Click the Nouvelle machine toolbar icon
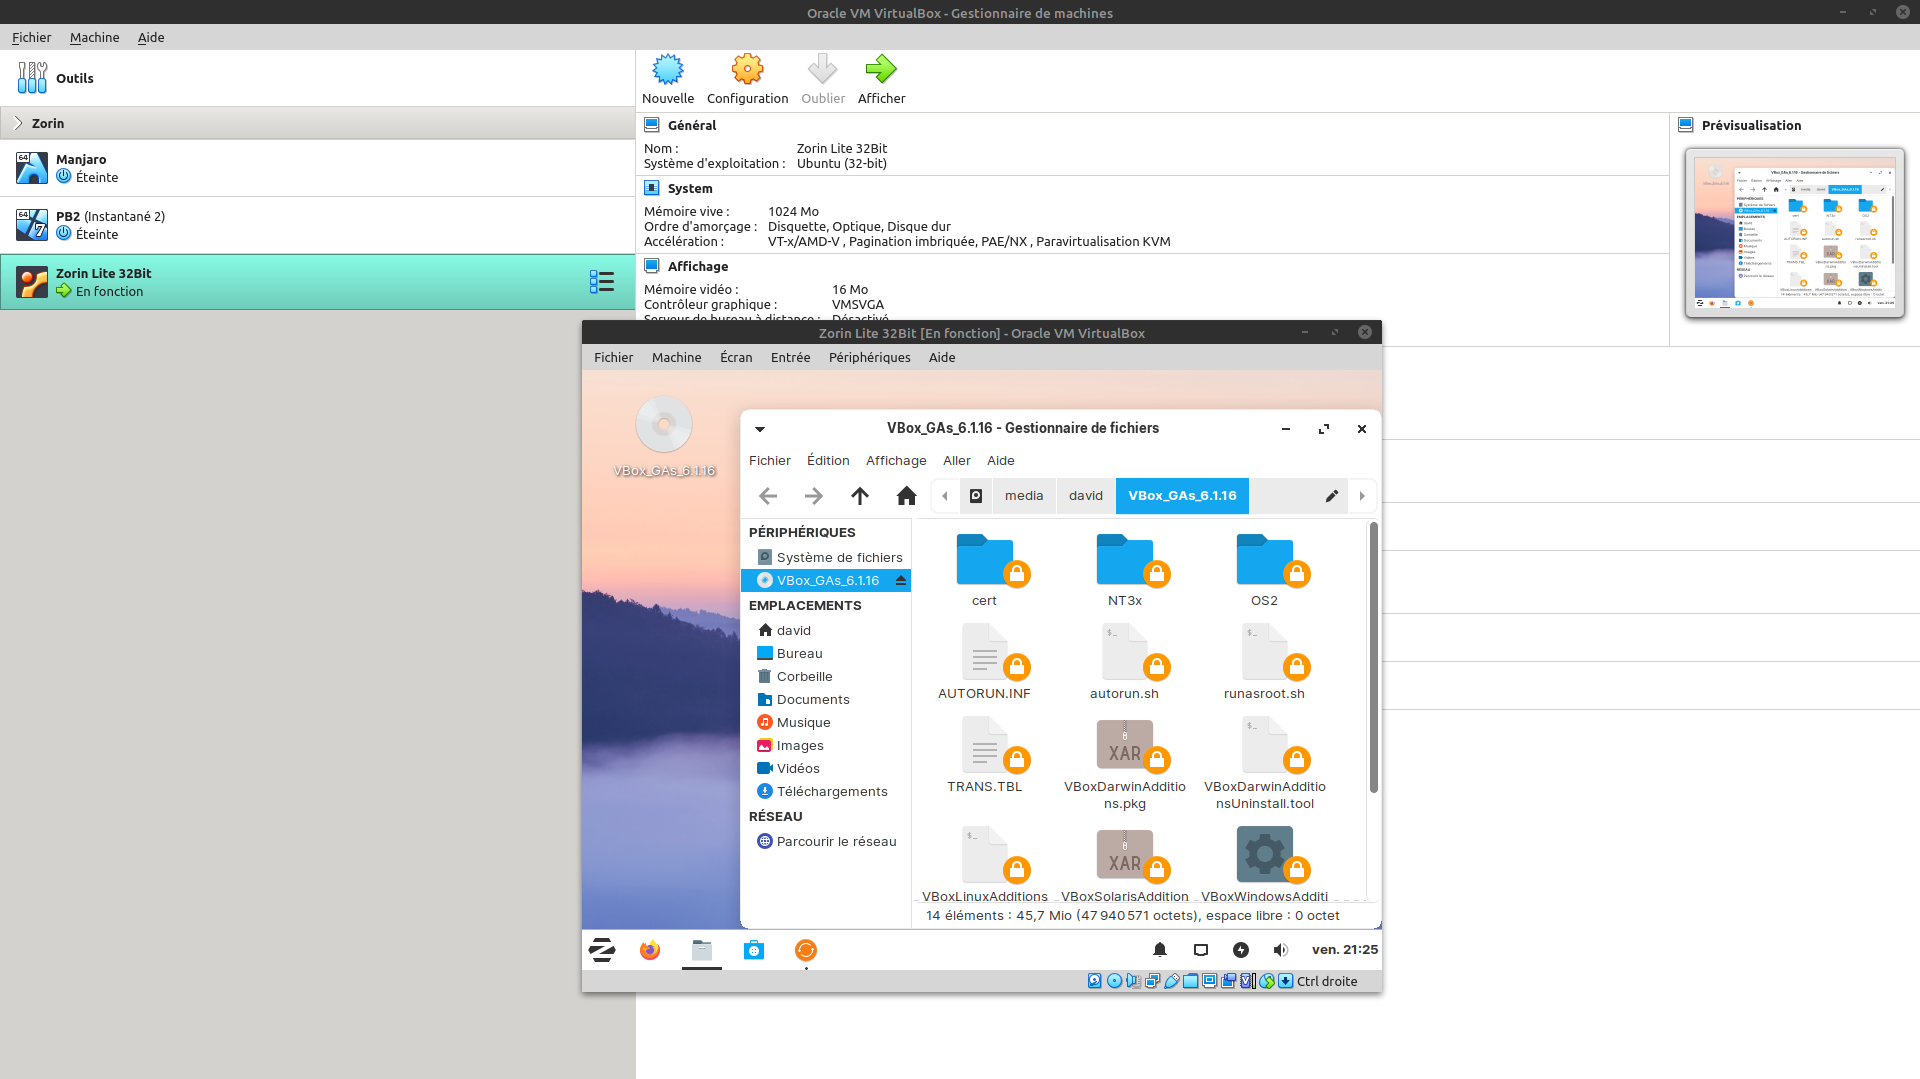Screen dimensions: 1920x1079 click(667, 70)
